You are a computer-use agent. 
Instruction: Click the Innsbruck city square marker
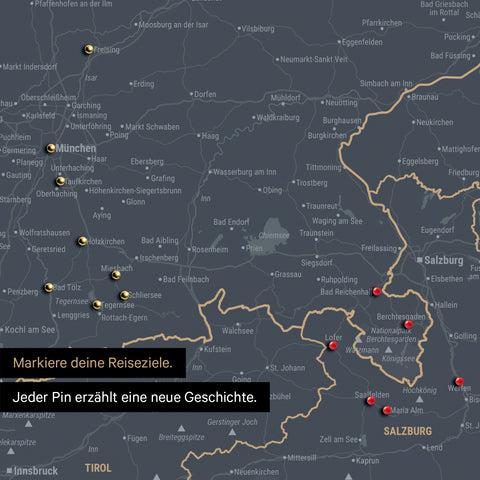[x=9, y=471]
